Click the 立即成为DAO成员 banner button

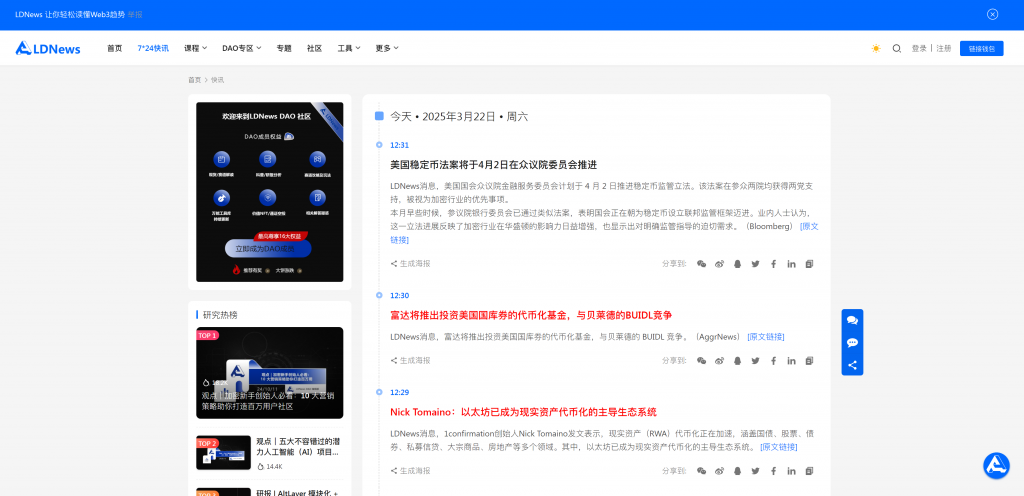pos(268,249)
